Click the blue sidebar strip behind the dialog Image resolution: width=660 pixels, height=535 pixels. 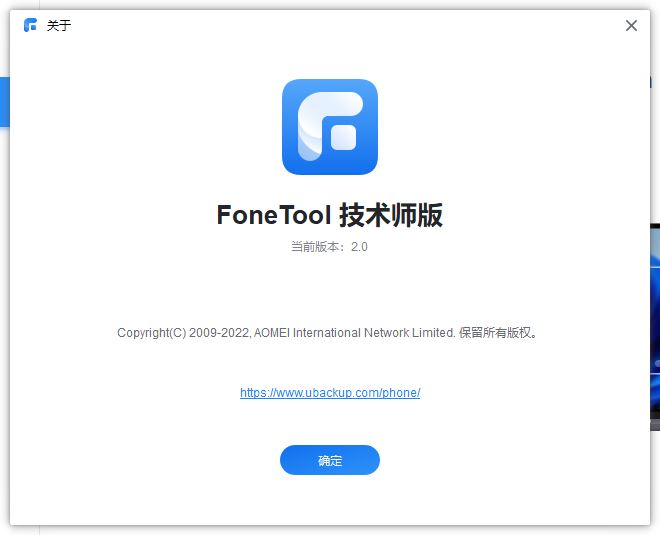(x=4, y=102)
